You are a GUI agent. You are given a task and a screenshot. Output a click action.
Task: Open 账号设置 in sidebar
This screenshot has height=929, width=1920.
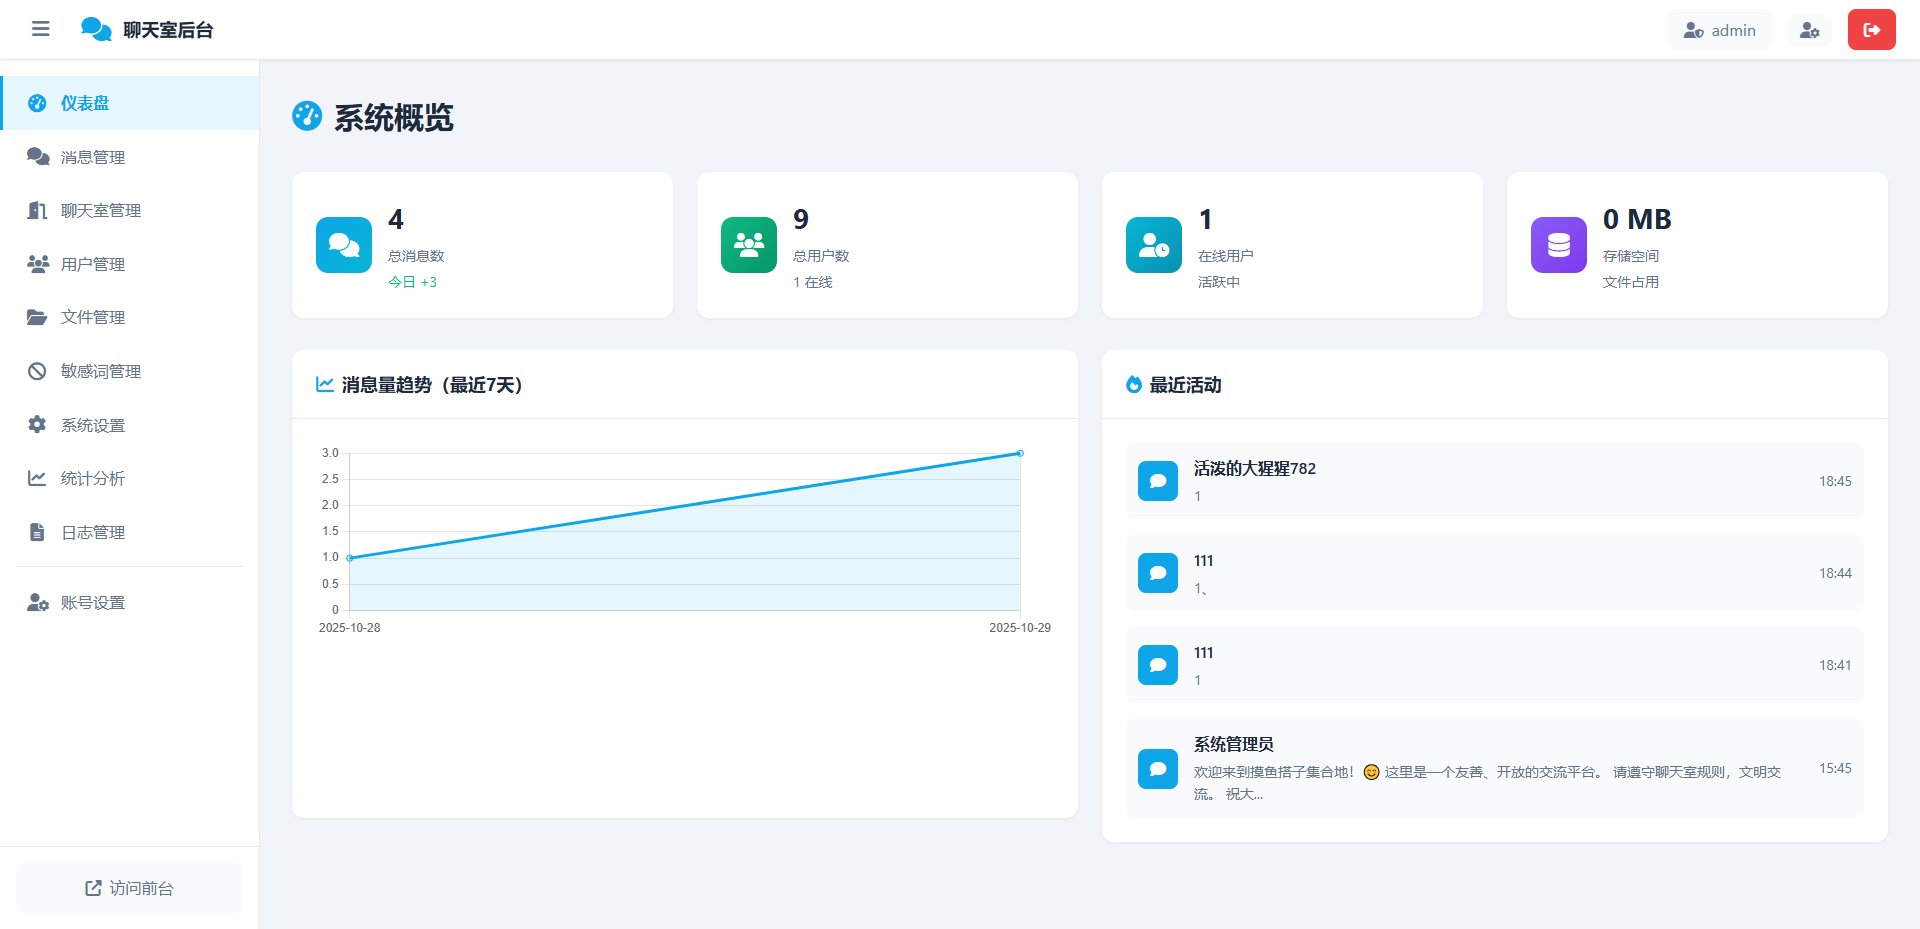click(92, 602)
